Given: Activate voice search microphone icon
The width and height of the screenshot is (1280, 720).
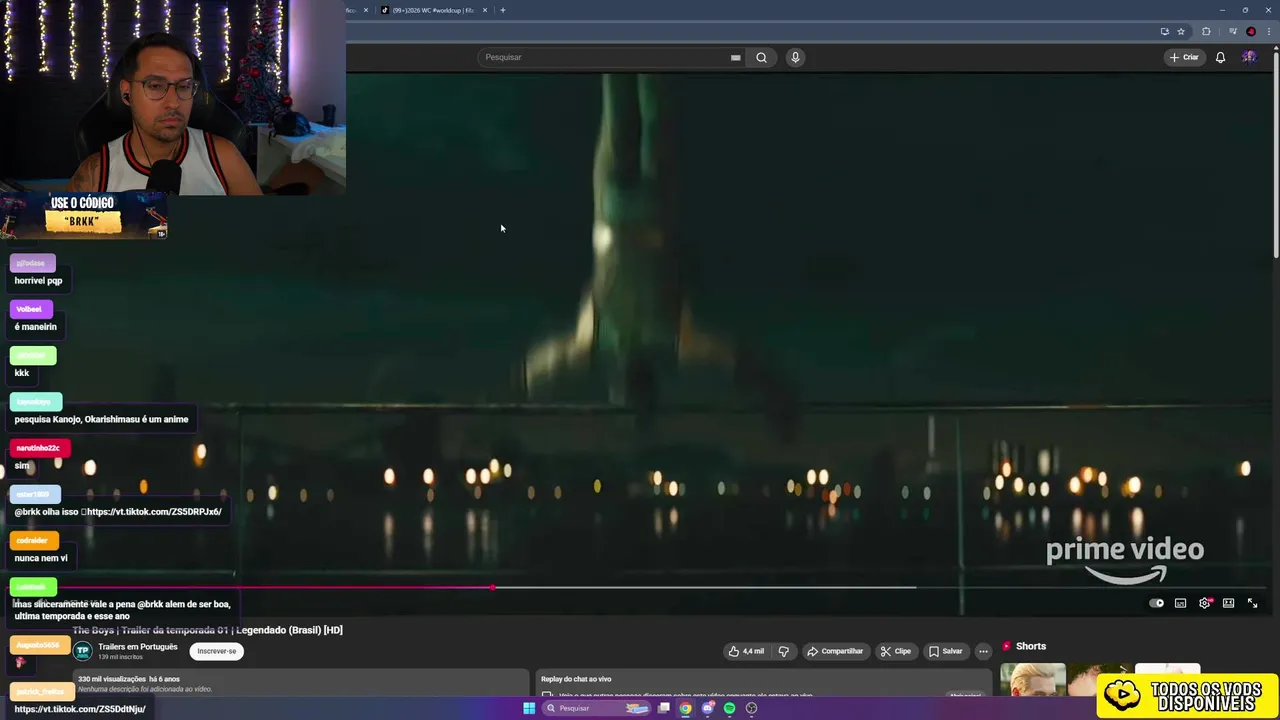Looking at the screenshot, I should [795, 57].
